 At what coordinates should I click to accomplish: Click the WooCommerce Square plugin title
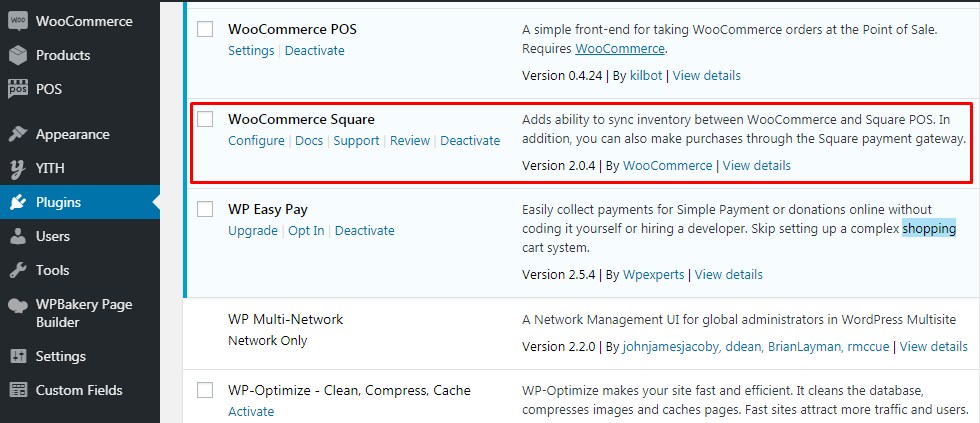pyautogui.click(x=301, y=119)
